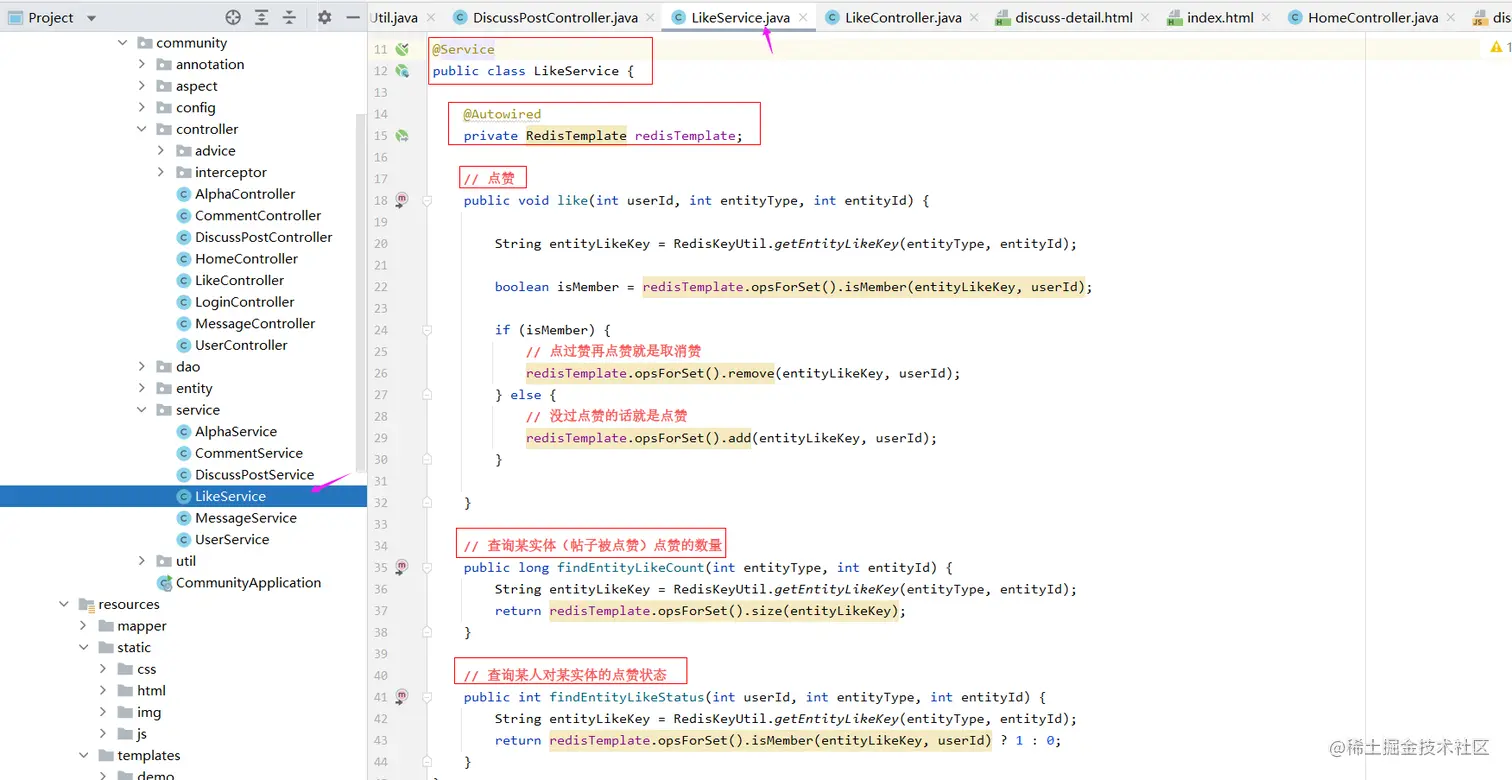Expand the annotation folder
Image resolution: width=1512 pixels, height=780 pixels.
(142, 64)
